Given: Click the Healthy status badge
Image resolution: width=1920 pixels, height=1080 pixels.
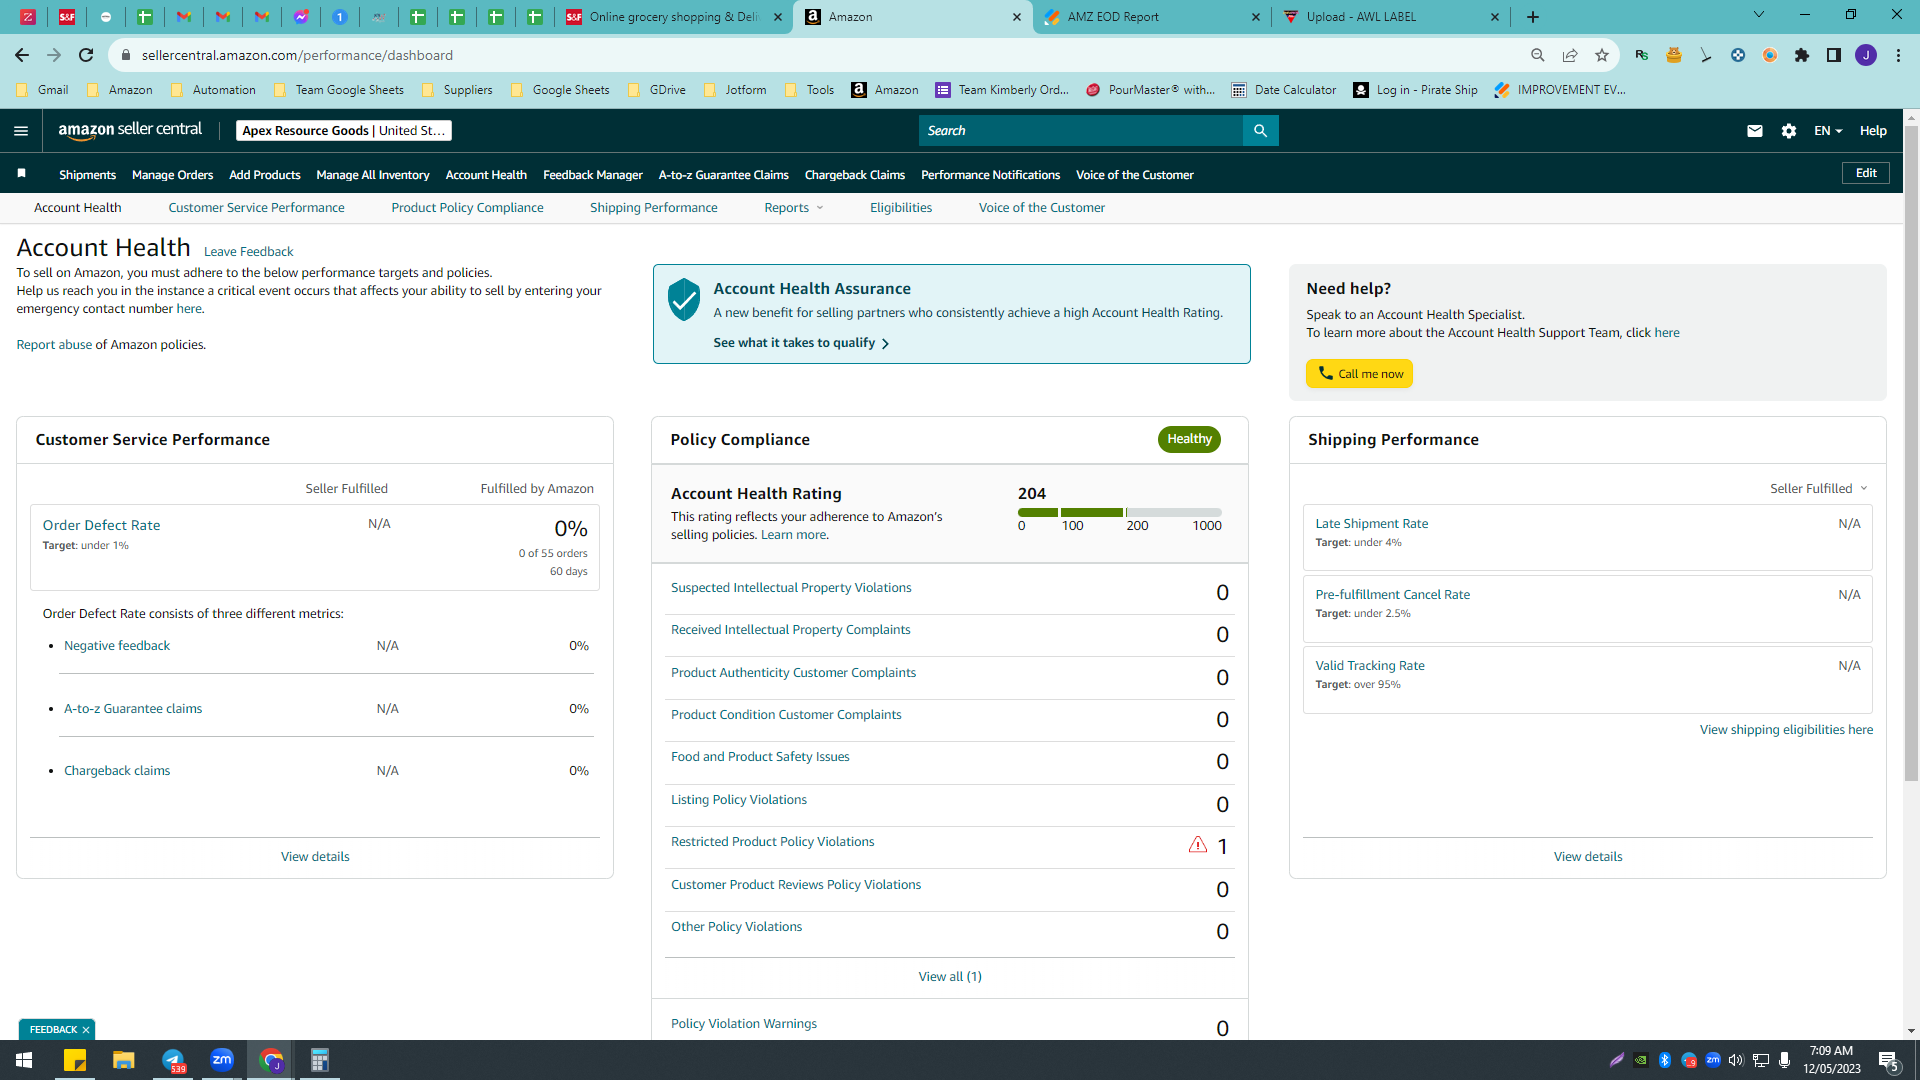Looking at the screenshot, I should click(1189, 439).
